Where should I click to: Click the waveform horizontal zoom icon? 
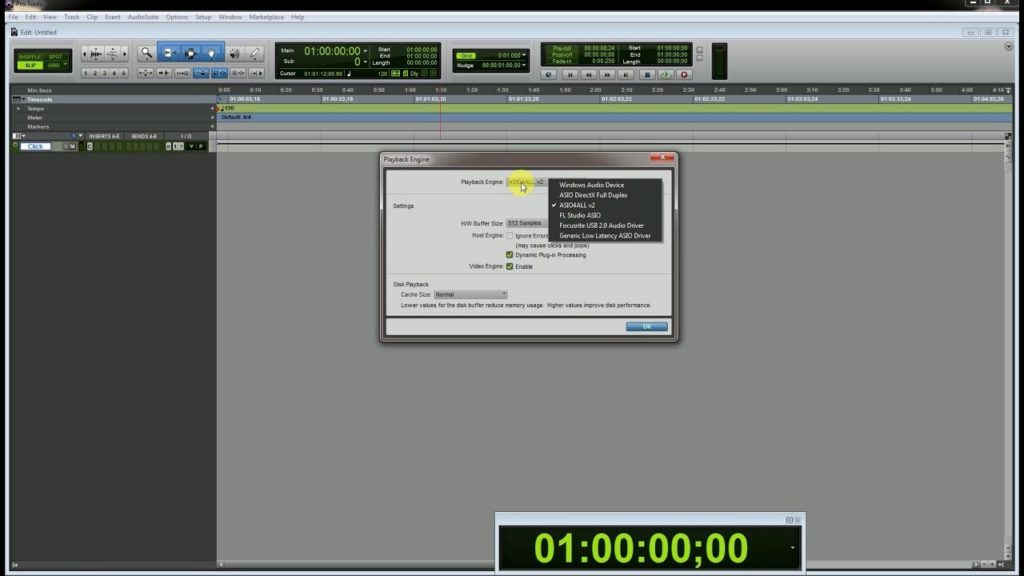pyautogui.click(x=95, y=54)
